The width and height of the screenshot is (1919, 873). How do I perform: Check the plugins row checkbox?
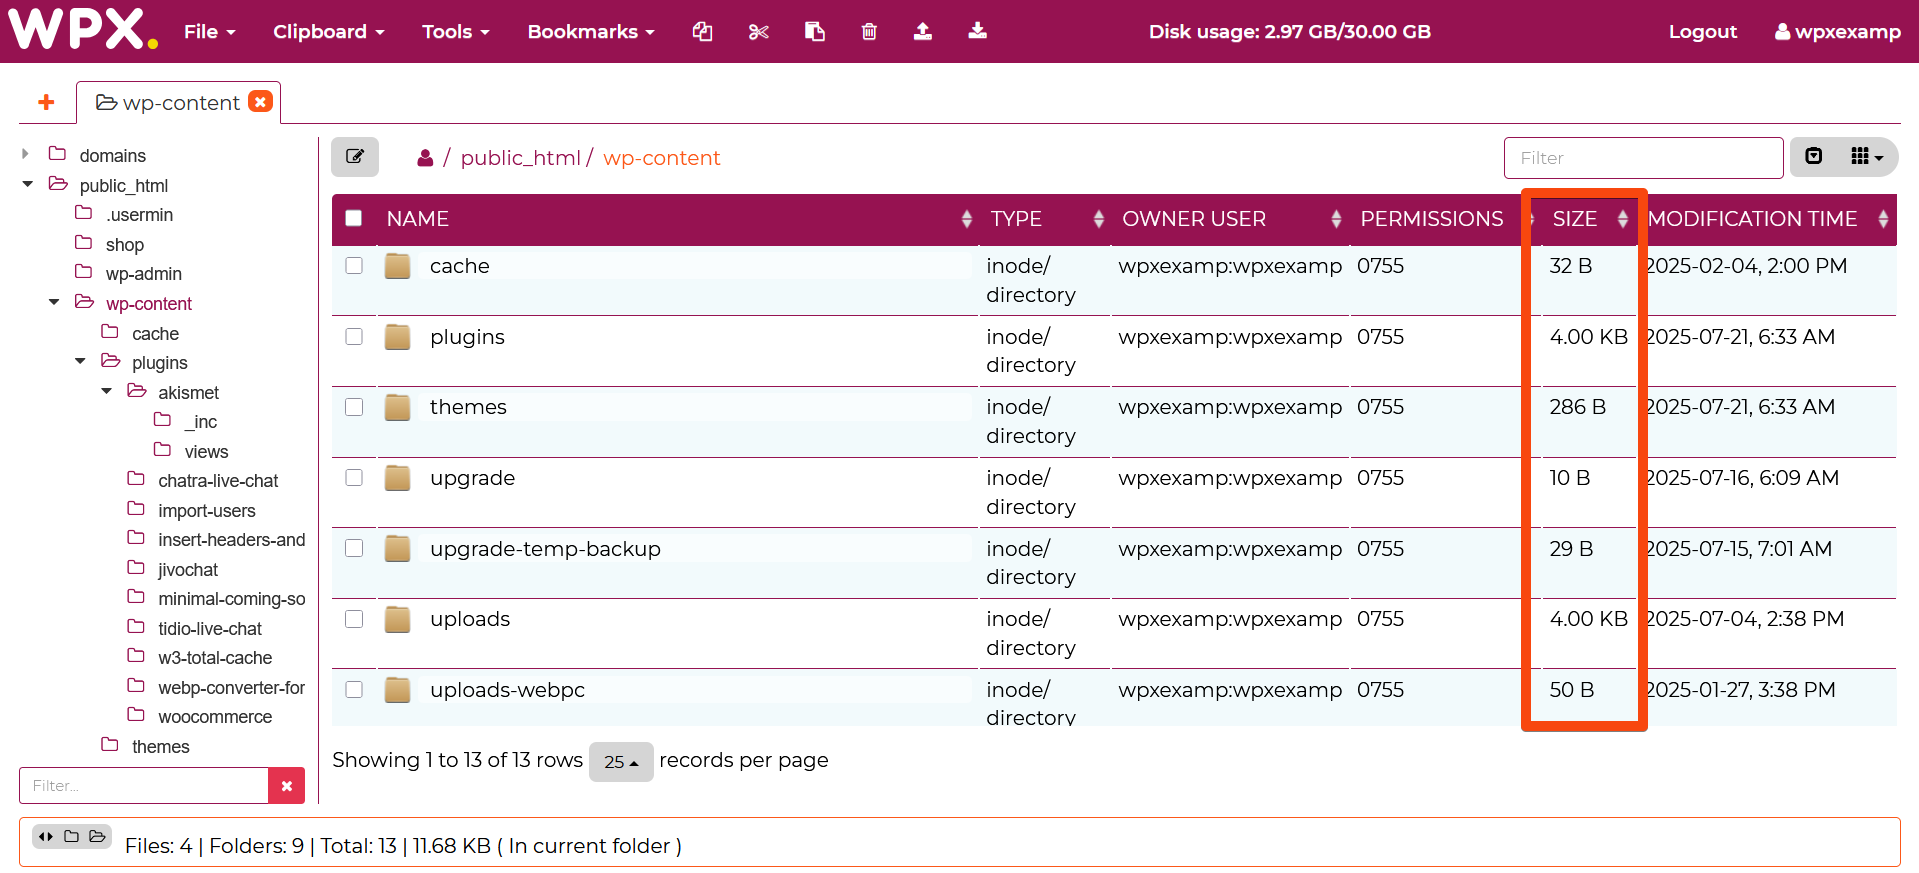pyautogui.click(x=354, y=337)
